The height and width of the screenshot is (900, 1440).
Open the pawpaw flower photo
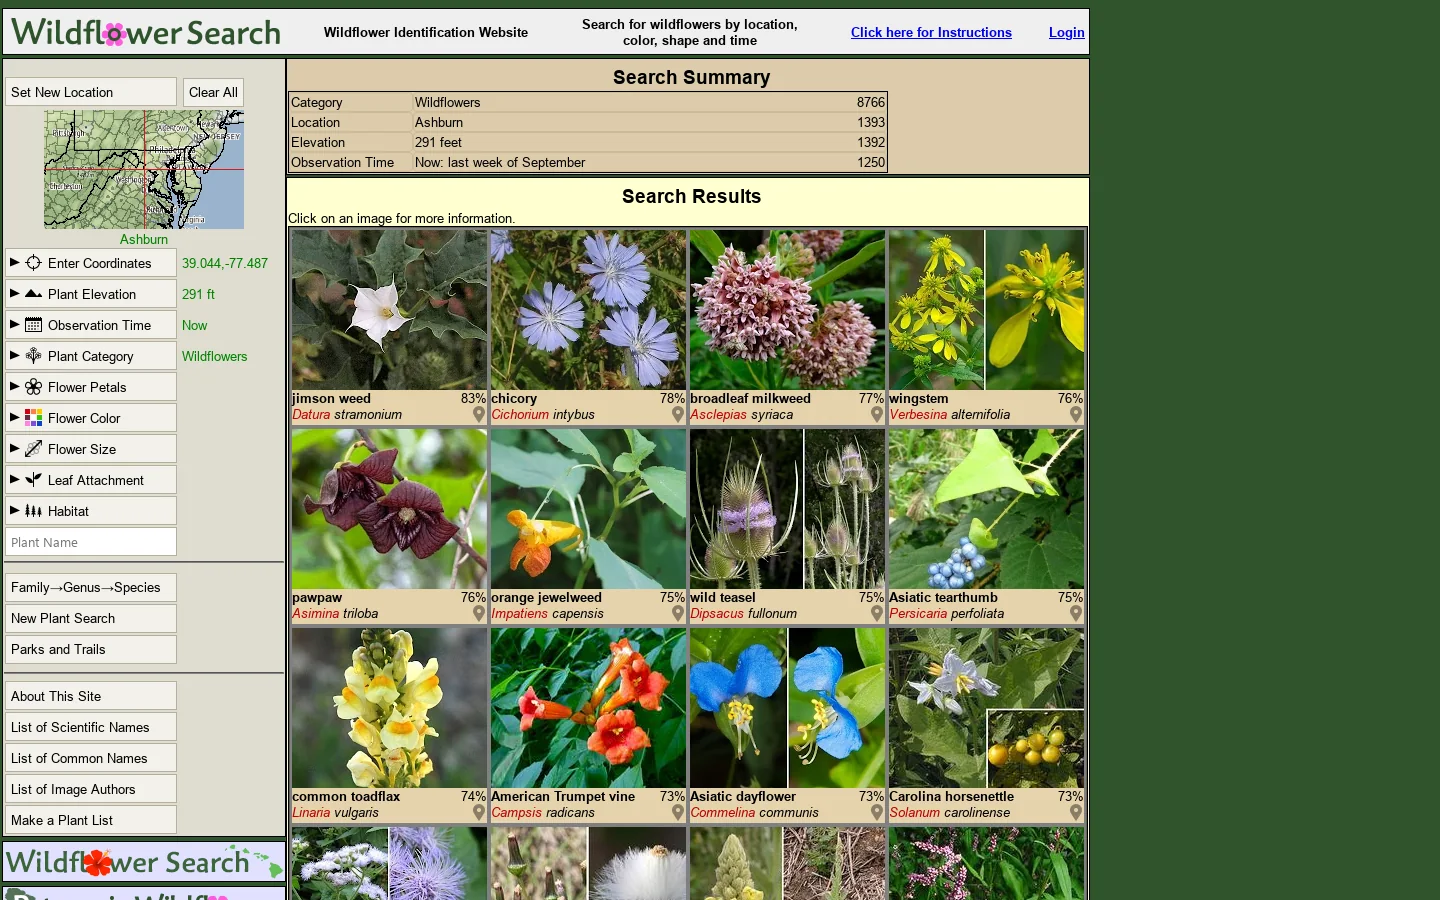[x=389, y=509]
